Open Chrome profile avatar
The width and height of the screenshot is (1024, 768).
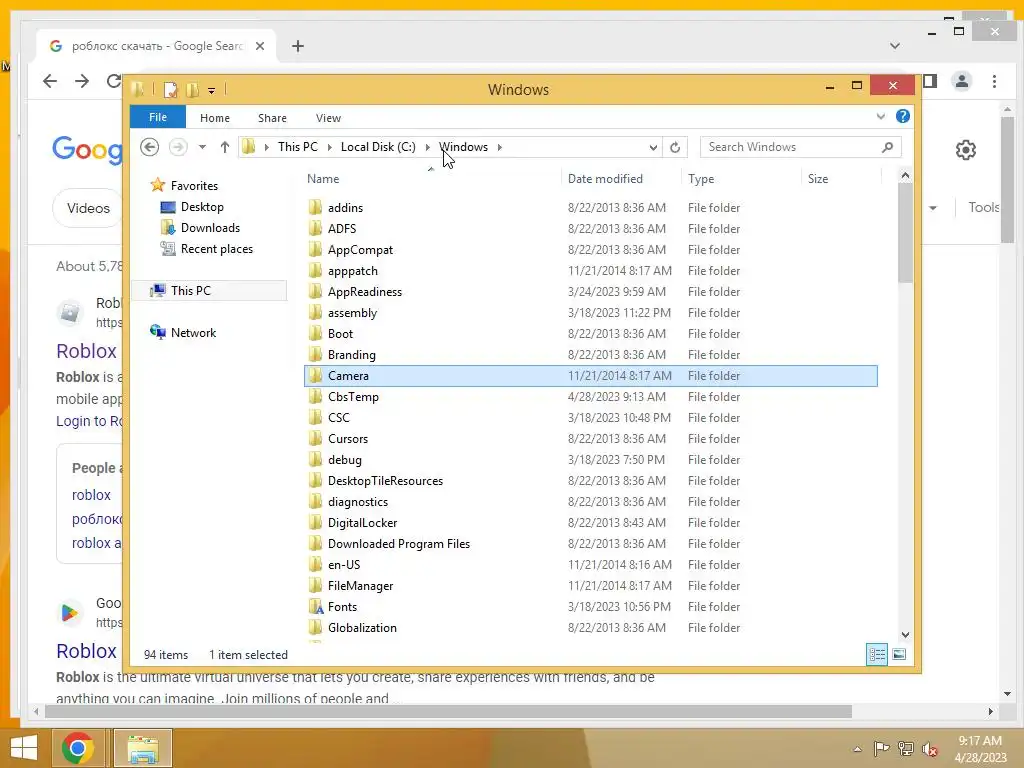pyautogui.click(x=961, y=81)
